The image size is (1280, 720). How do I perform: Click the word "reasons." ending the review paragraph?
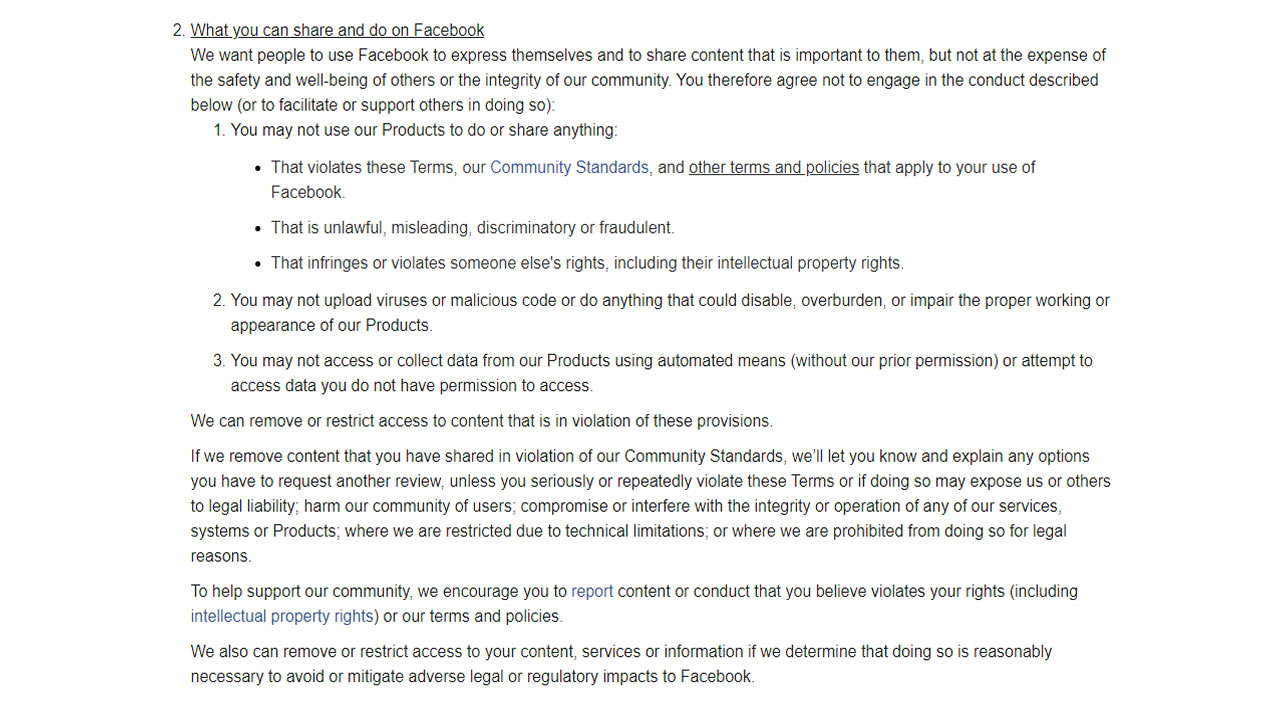(x=220, y=556)
